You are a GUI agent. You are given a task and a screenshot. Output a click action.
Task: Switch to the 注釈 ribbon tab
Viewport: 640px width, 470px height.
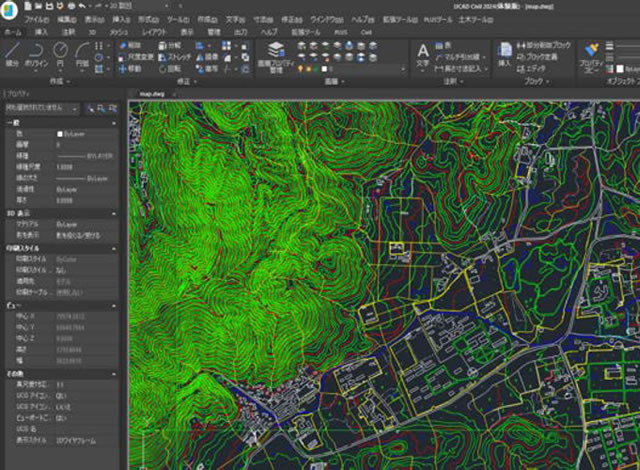(x=68, y=32)
